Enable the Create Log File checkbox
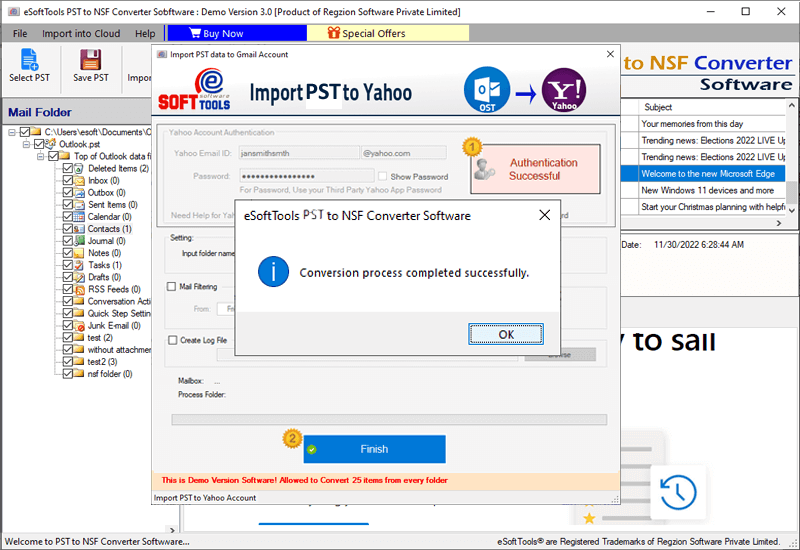This screenshot has width=800, height=550. click(x=172, y=340)
